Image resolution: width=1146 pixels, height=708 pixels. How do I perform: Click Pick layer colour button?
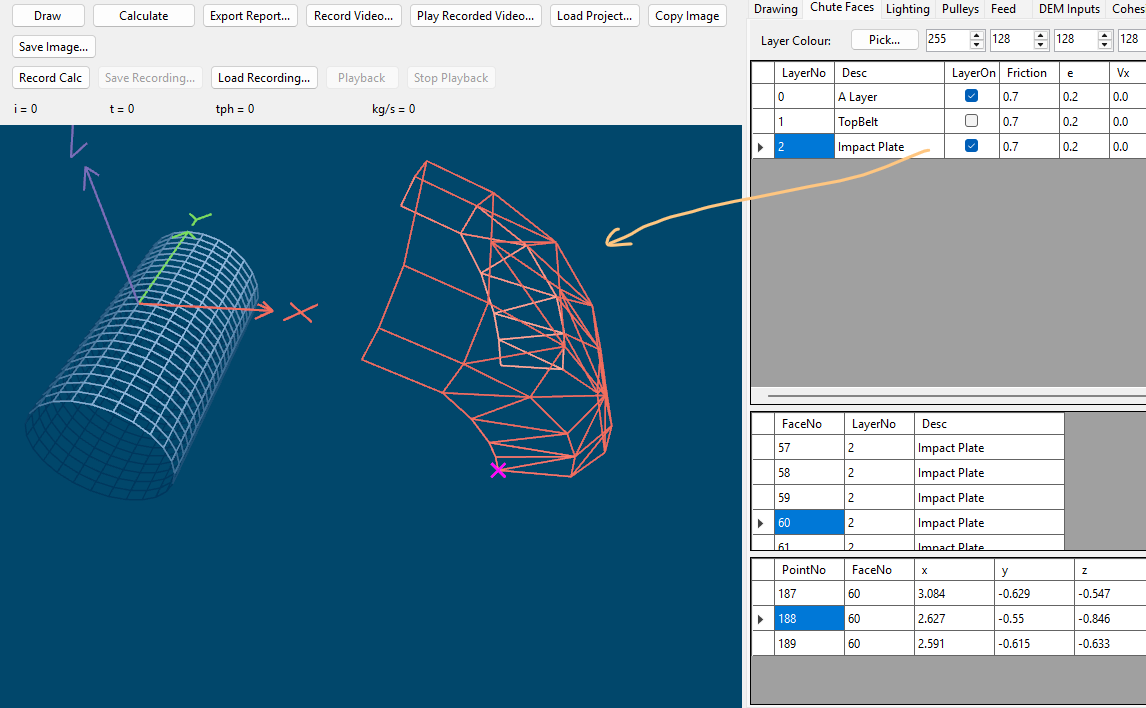pos(884,39)
